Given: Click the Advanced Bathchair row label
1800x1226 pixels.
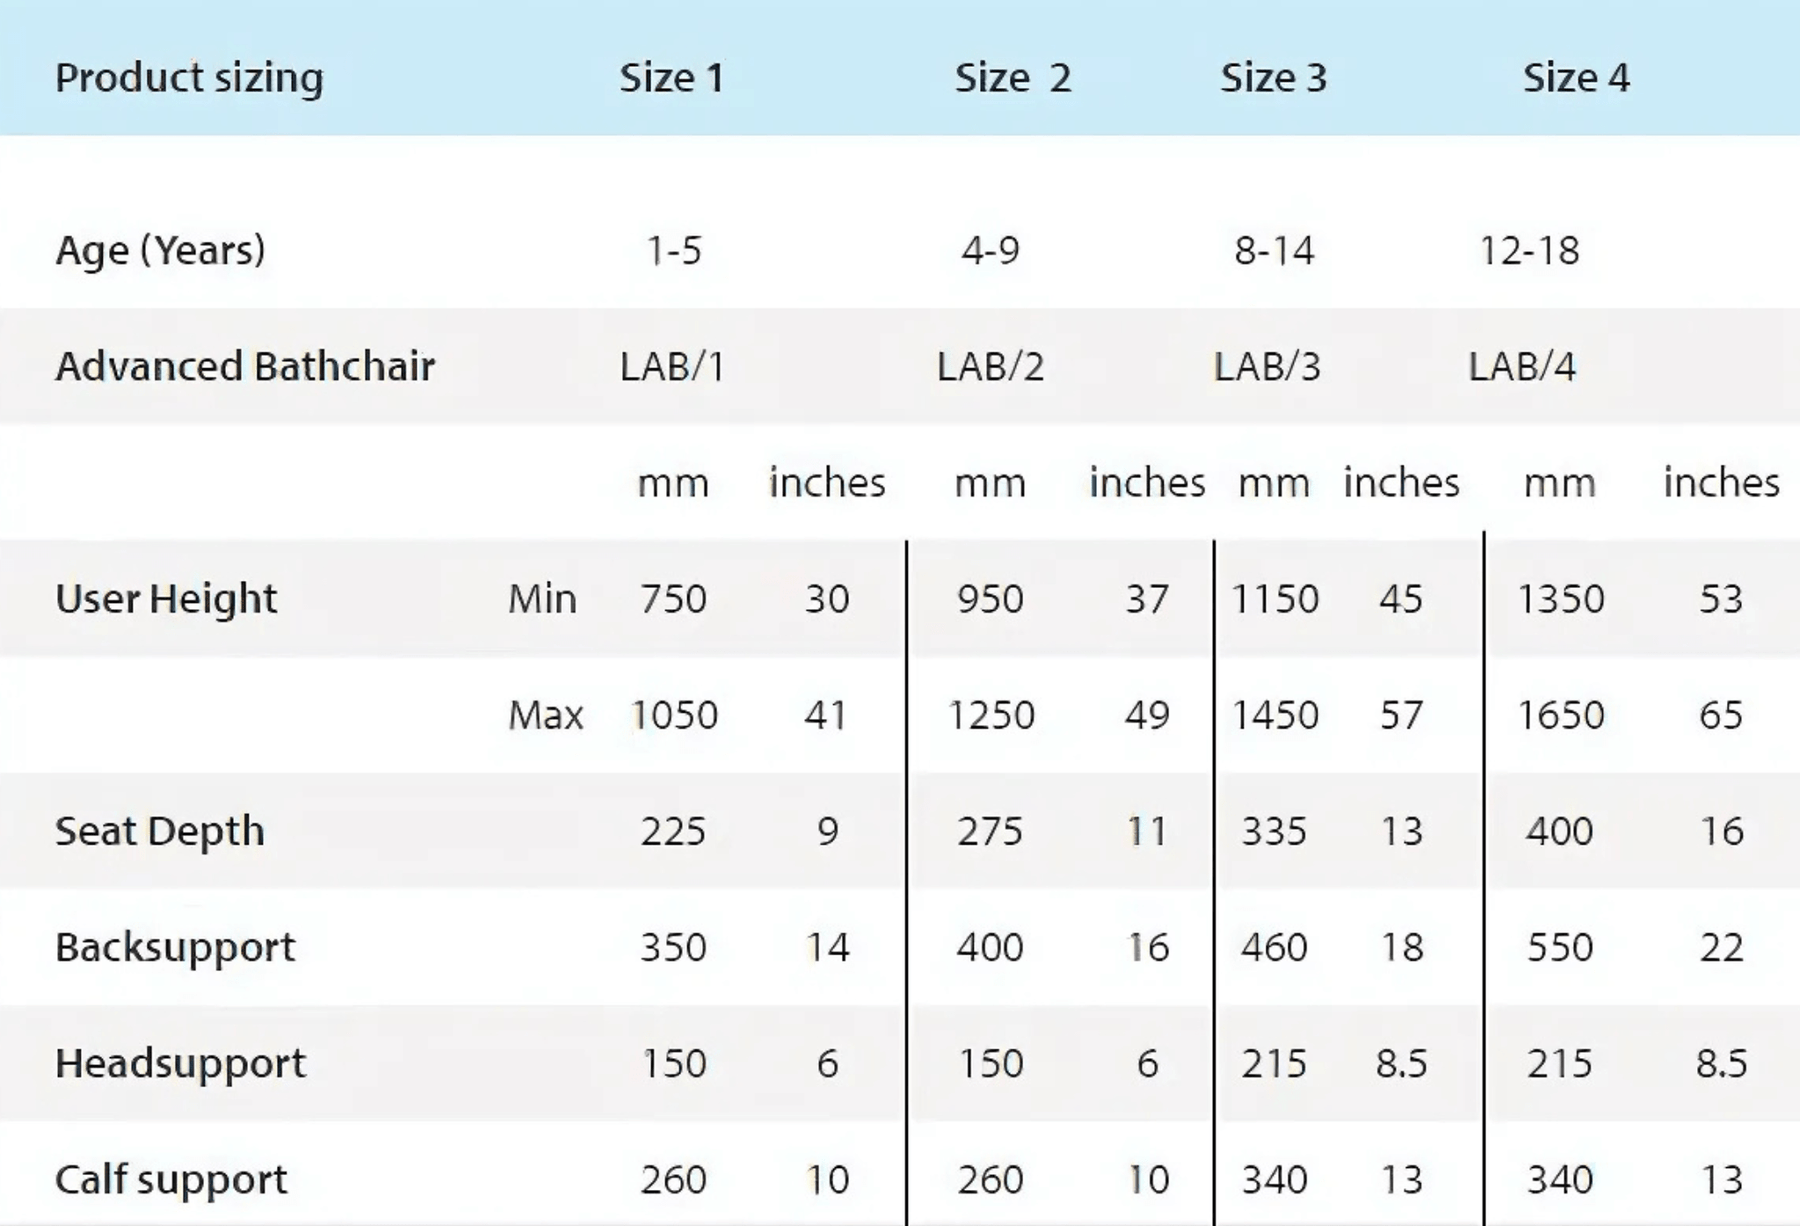Looking at the screenshot, I should (x=245, y=367).
